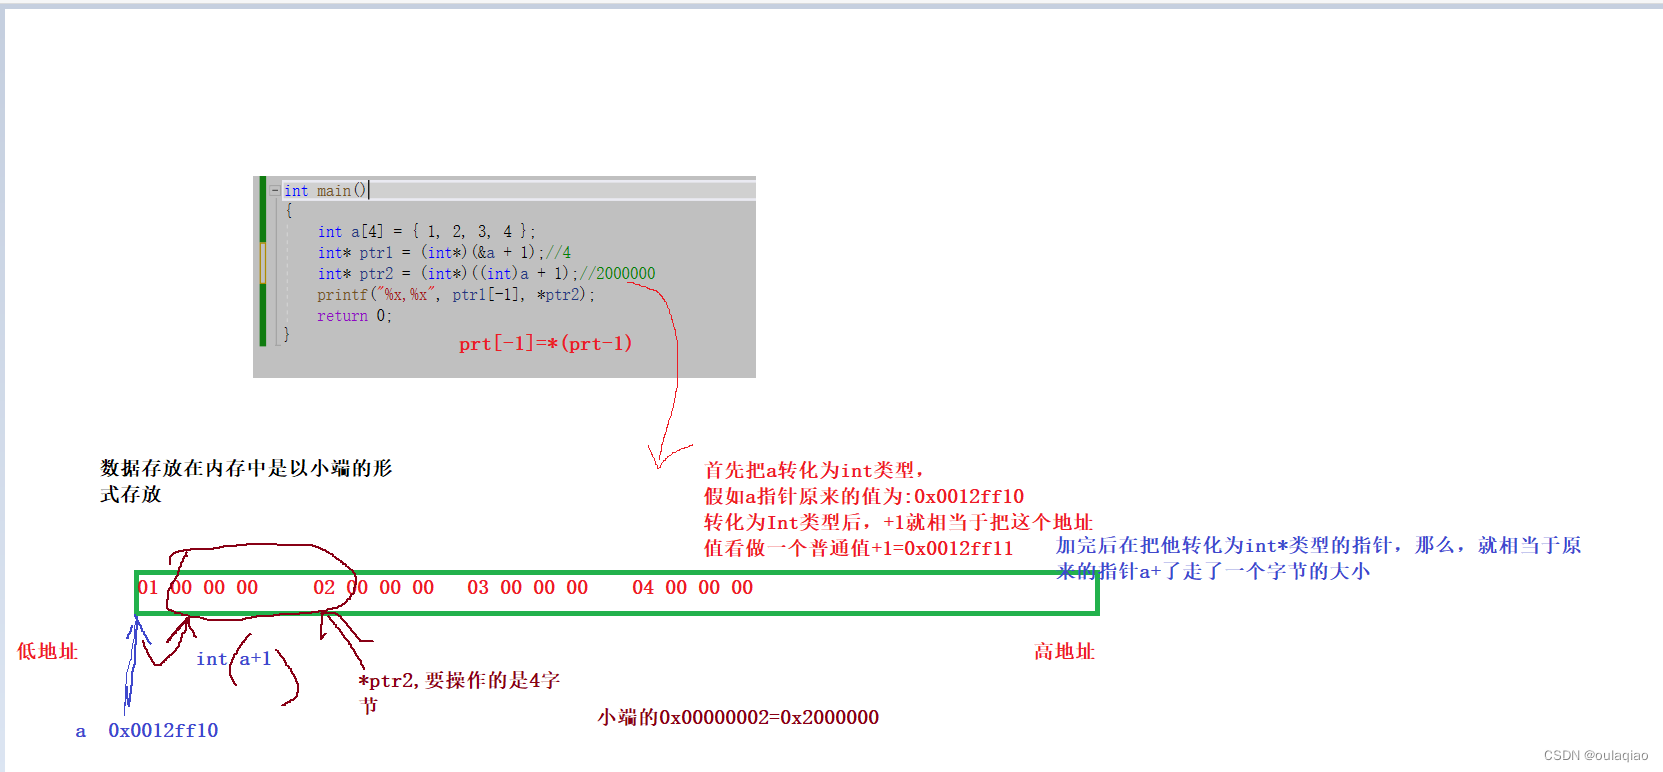Click the blue 'int a+1' label
The width and height of the screenshot is (1663, 772).
click(233, 658)
